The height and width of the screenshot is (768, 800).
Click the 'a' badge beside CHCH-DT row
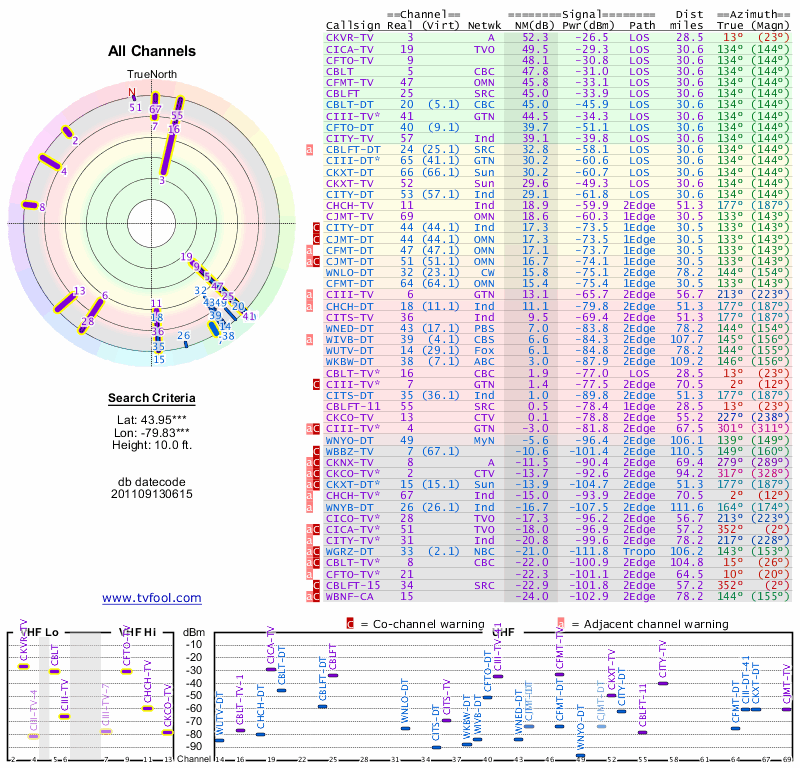309,306
